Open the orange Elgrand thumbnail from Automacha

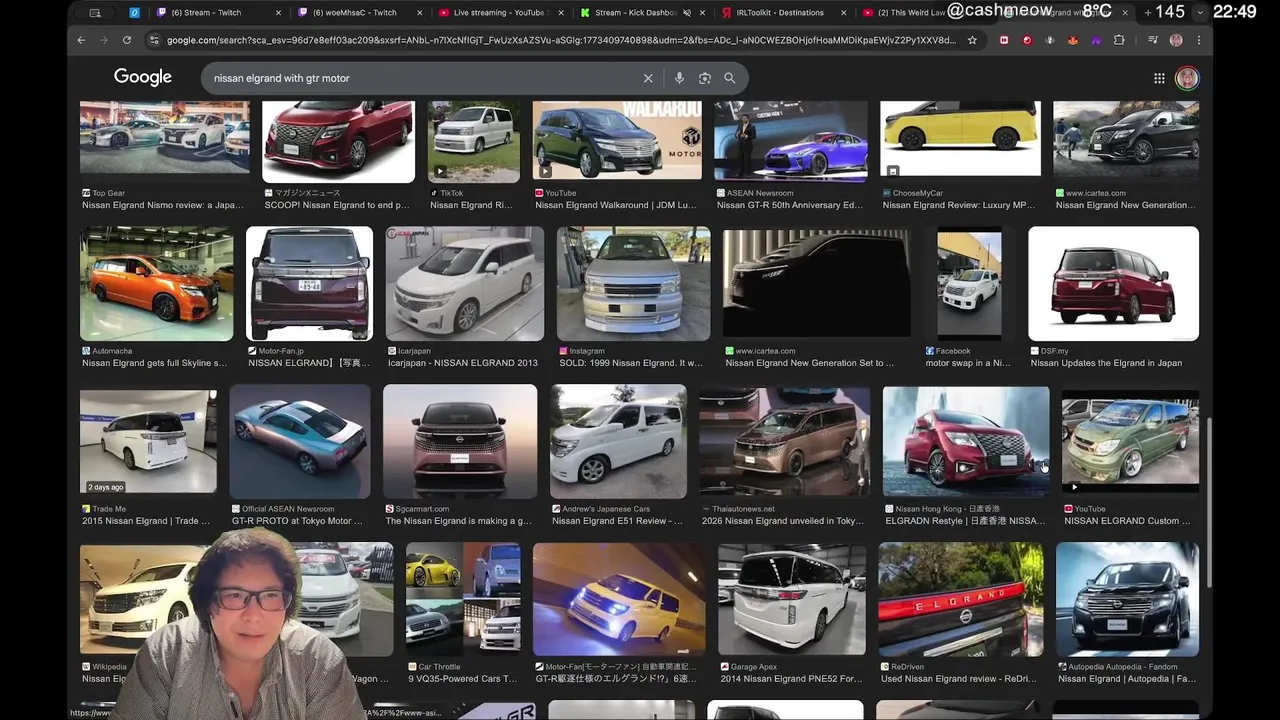click(x=156, y=284)
